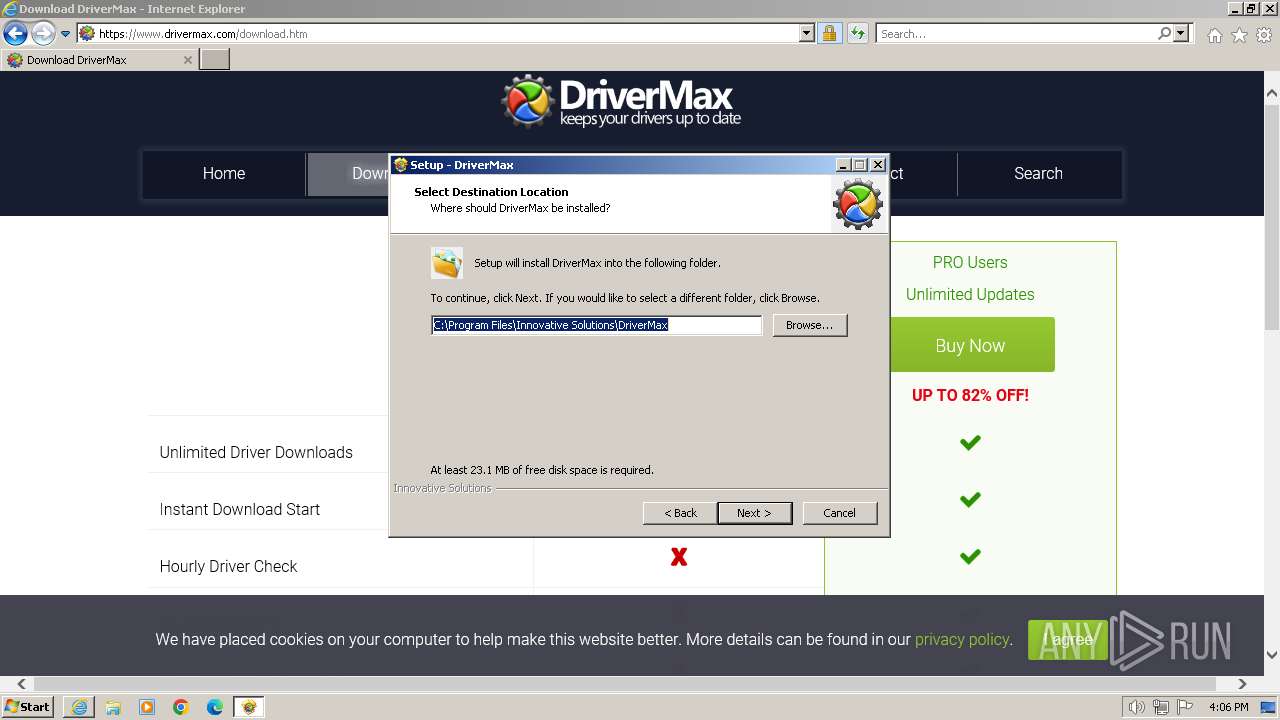The height and width of the screenshot is (720, 1280).
Task: Click the security lock icon
Action: (829, 34)
